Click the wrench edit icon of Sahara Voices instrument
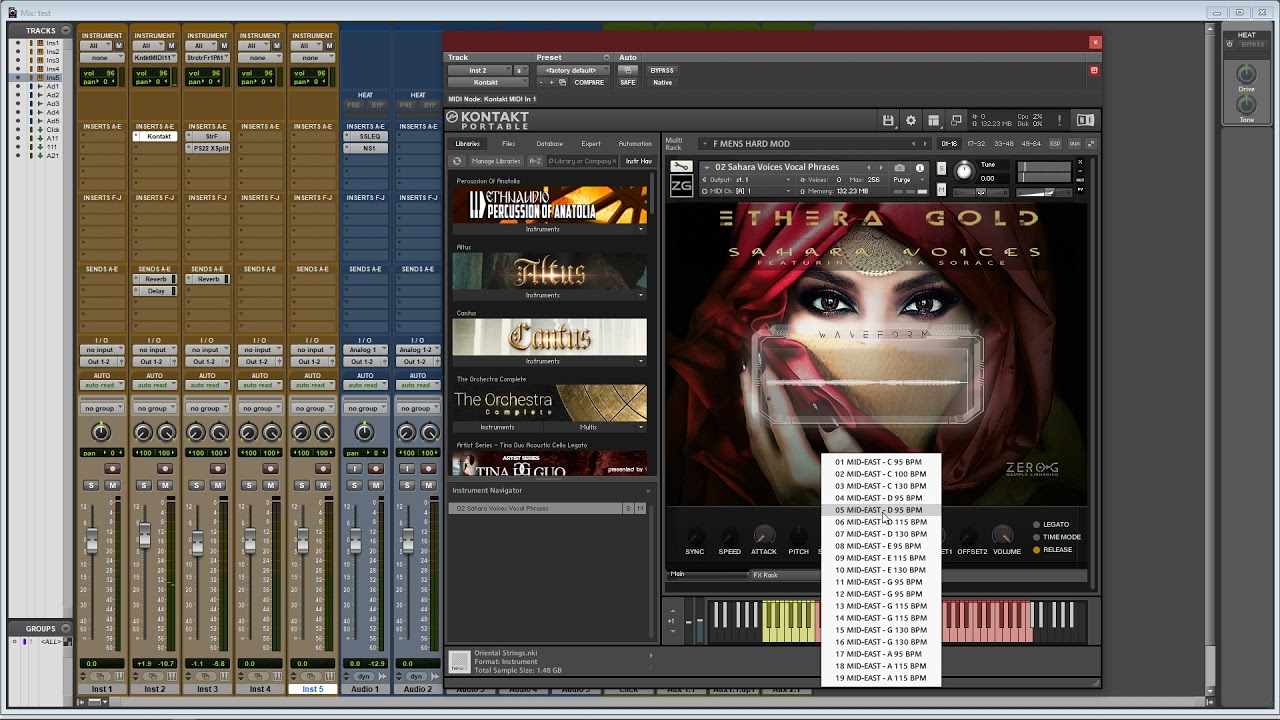This screenshot has width=1280, height=720. coord(681,167)
